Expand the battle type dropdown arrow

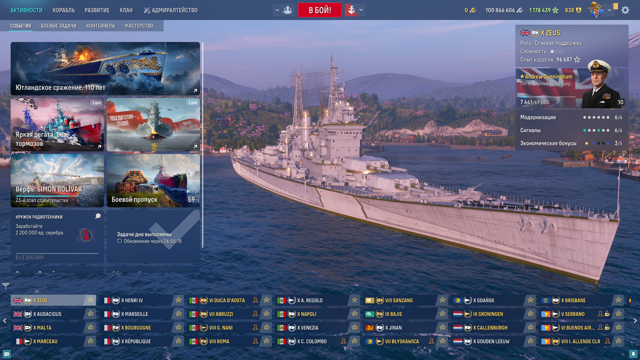pos(361,10)
